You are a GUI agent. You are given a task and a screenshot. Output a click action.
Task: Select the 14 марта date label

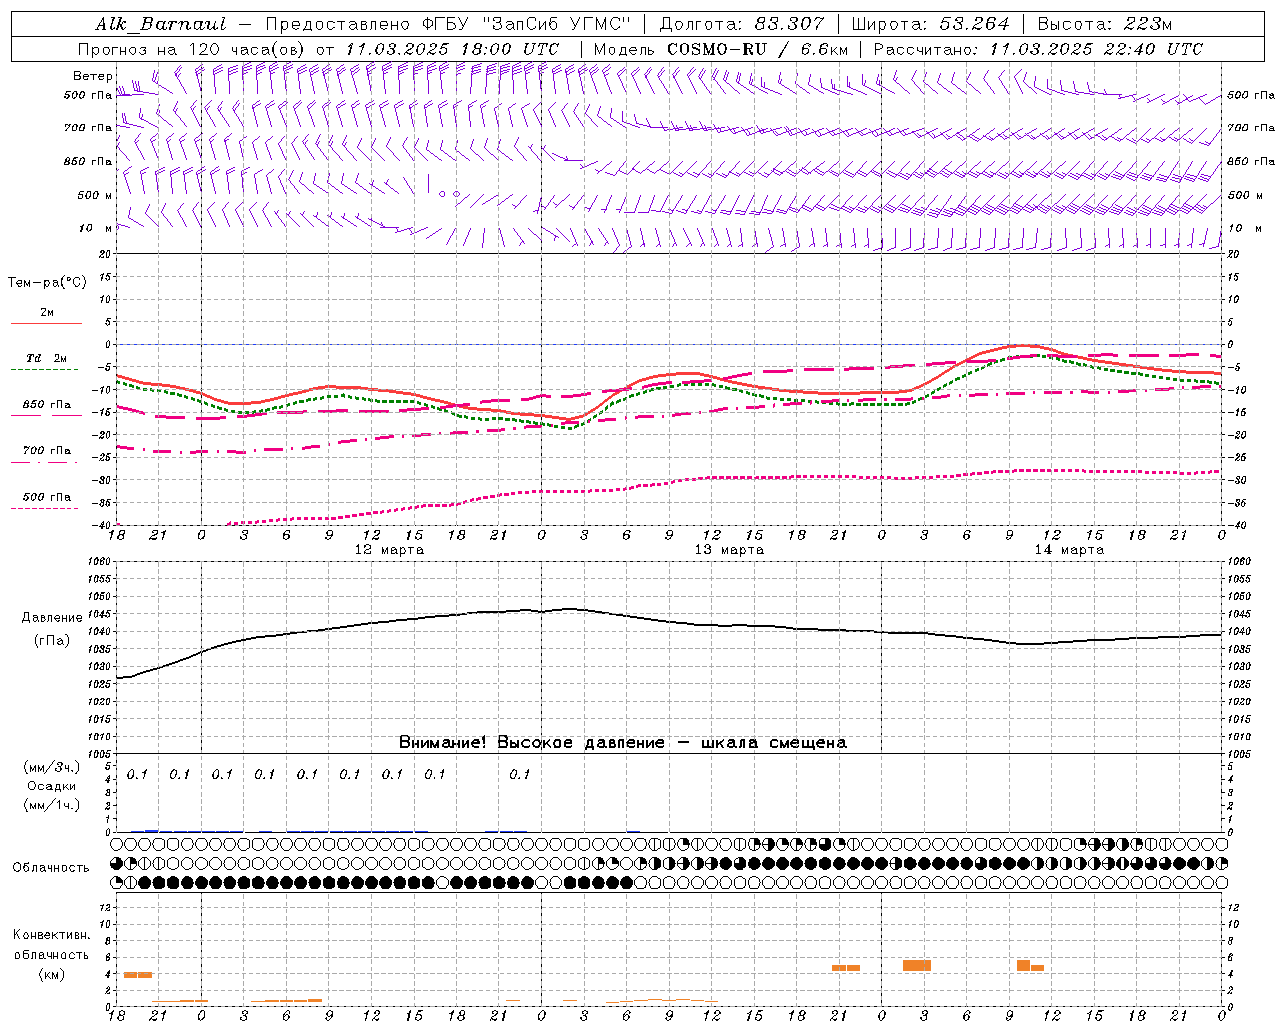[1070, 550]
